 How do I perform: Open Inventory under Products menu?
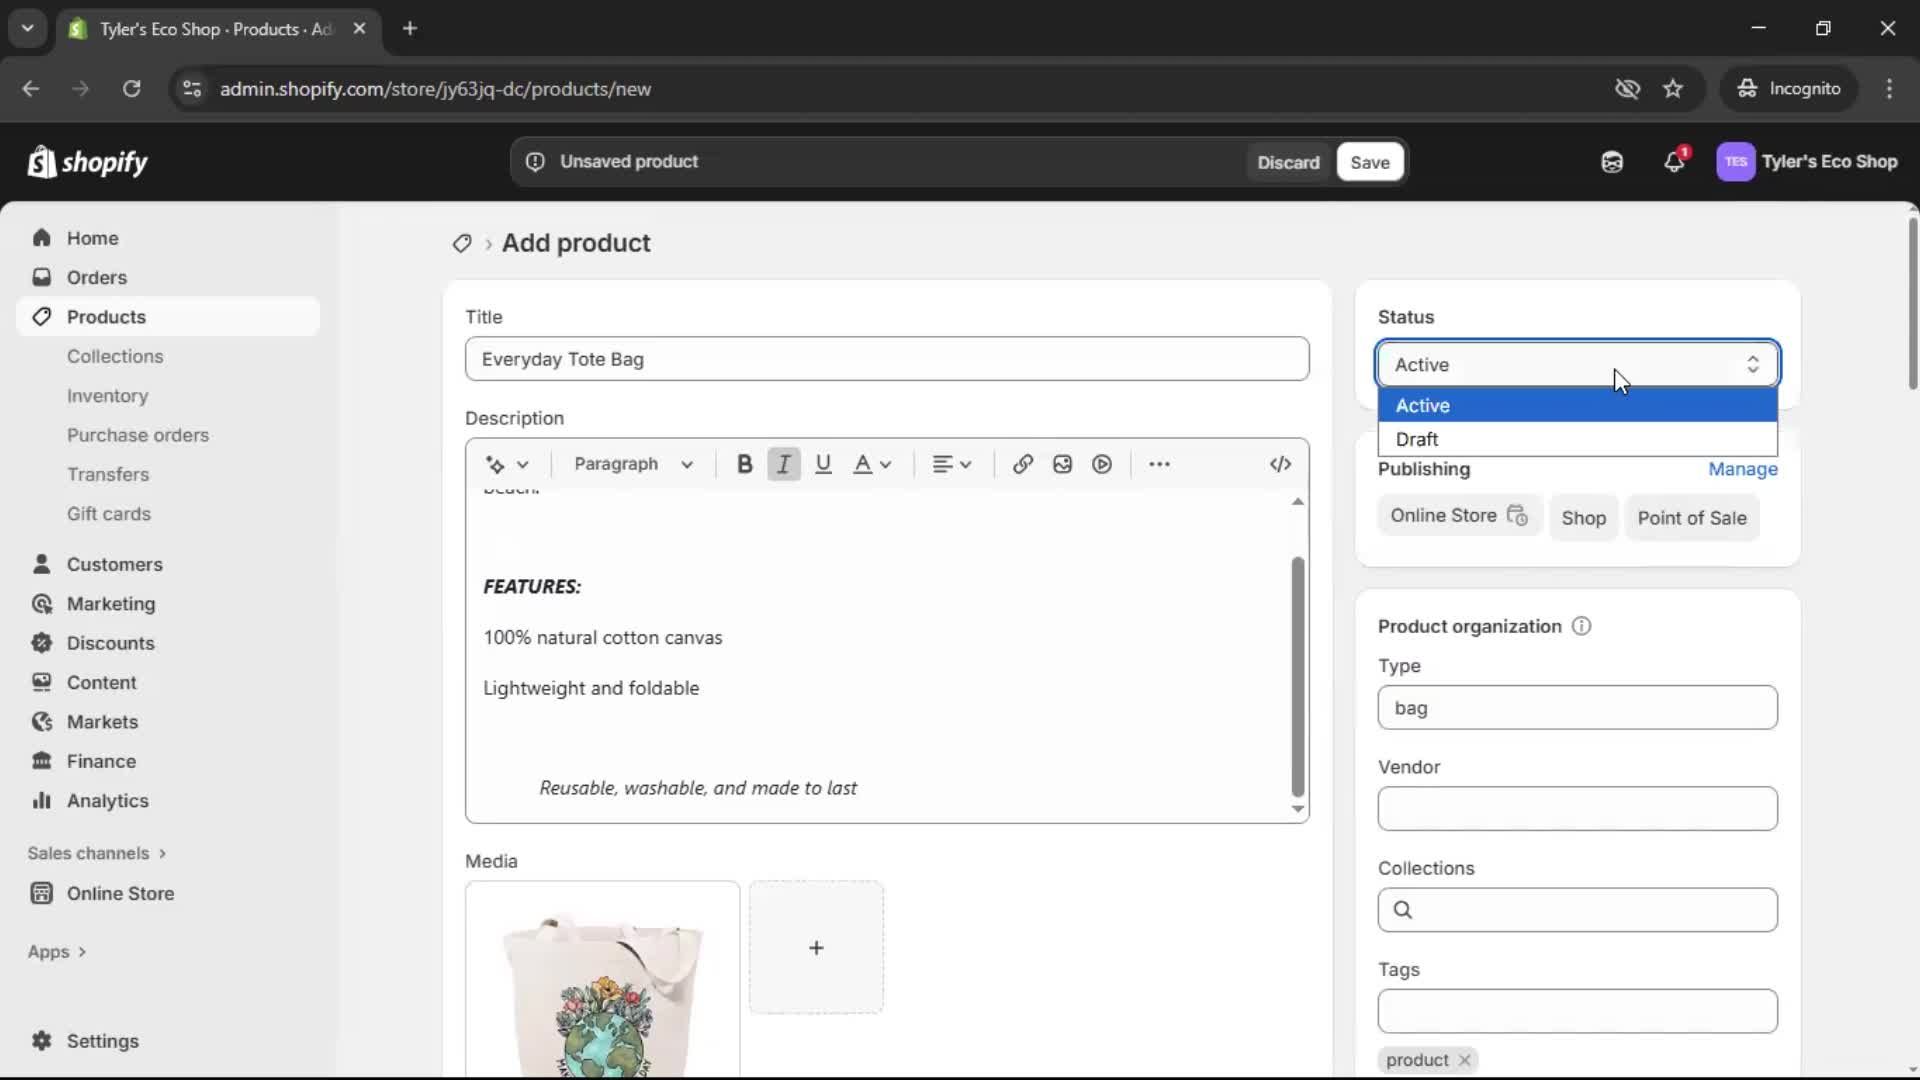coord(107,395)
